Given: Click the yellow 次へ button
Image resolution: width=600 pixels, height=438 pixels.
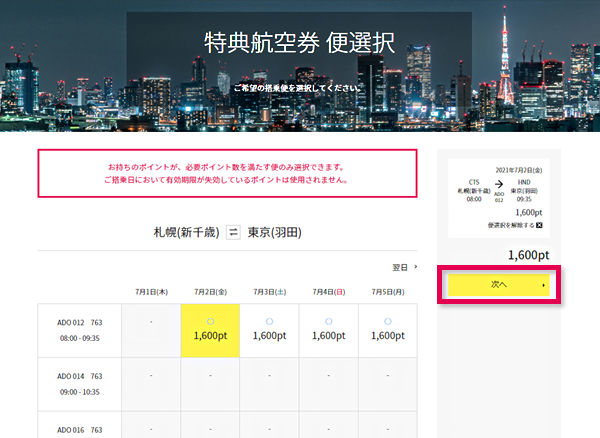Looking at the screenshot, I should [499, 285].
